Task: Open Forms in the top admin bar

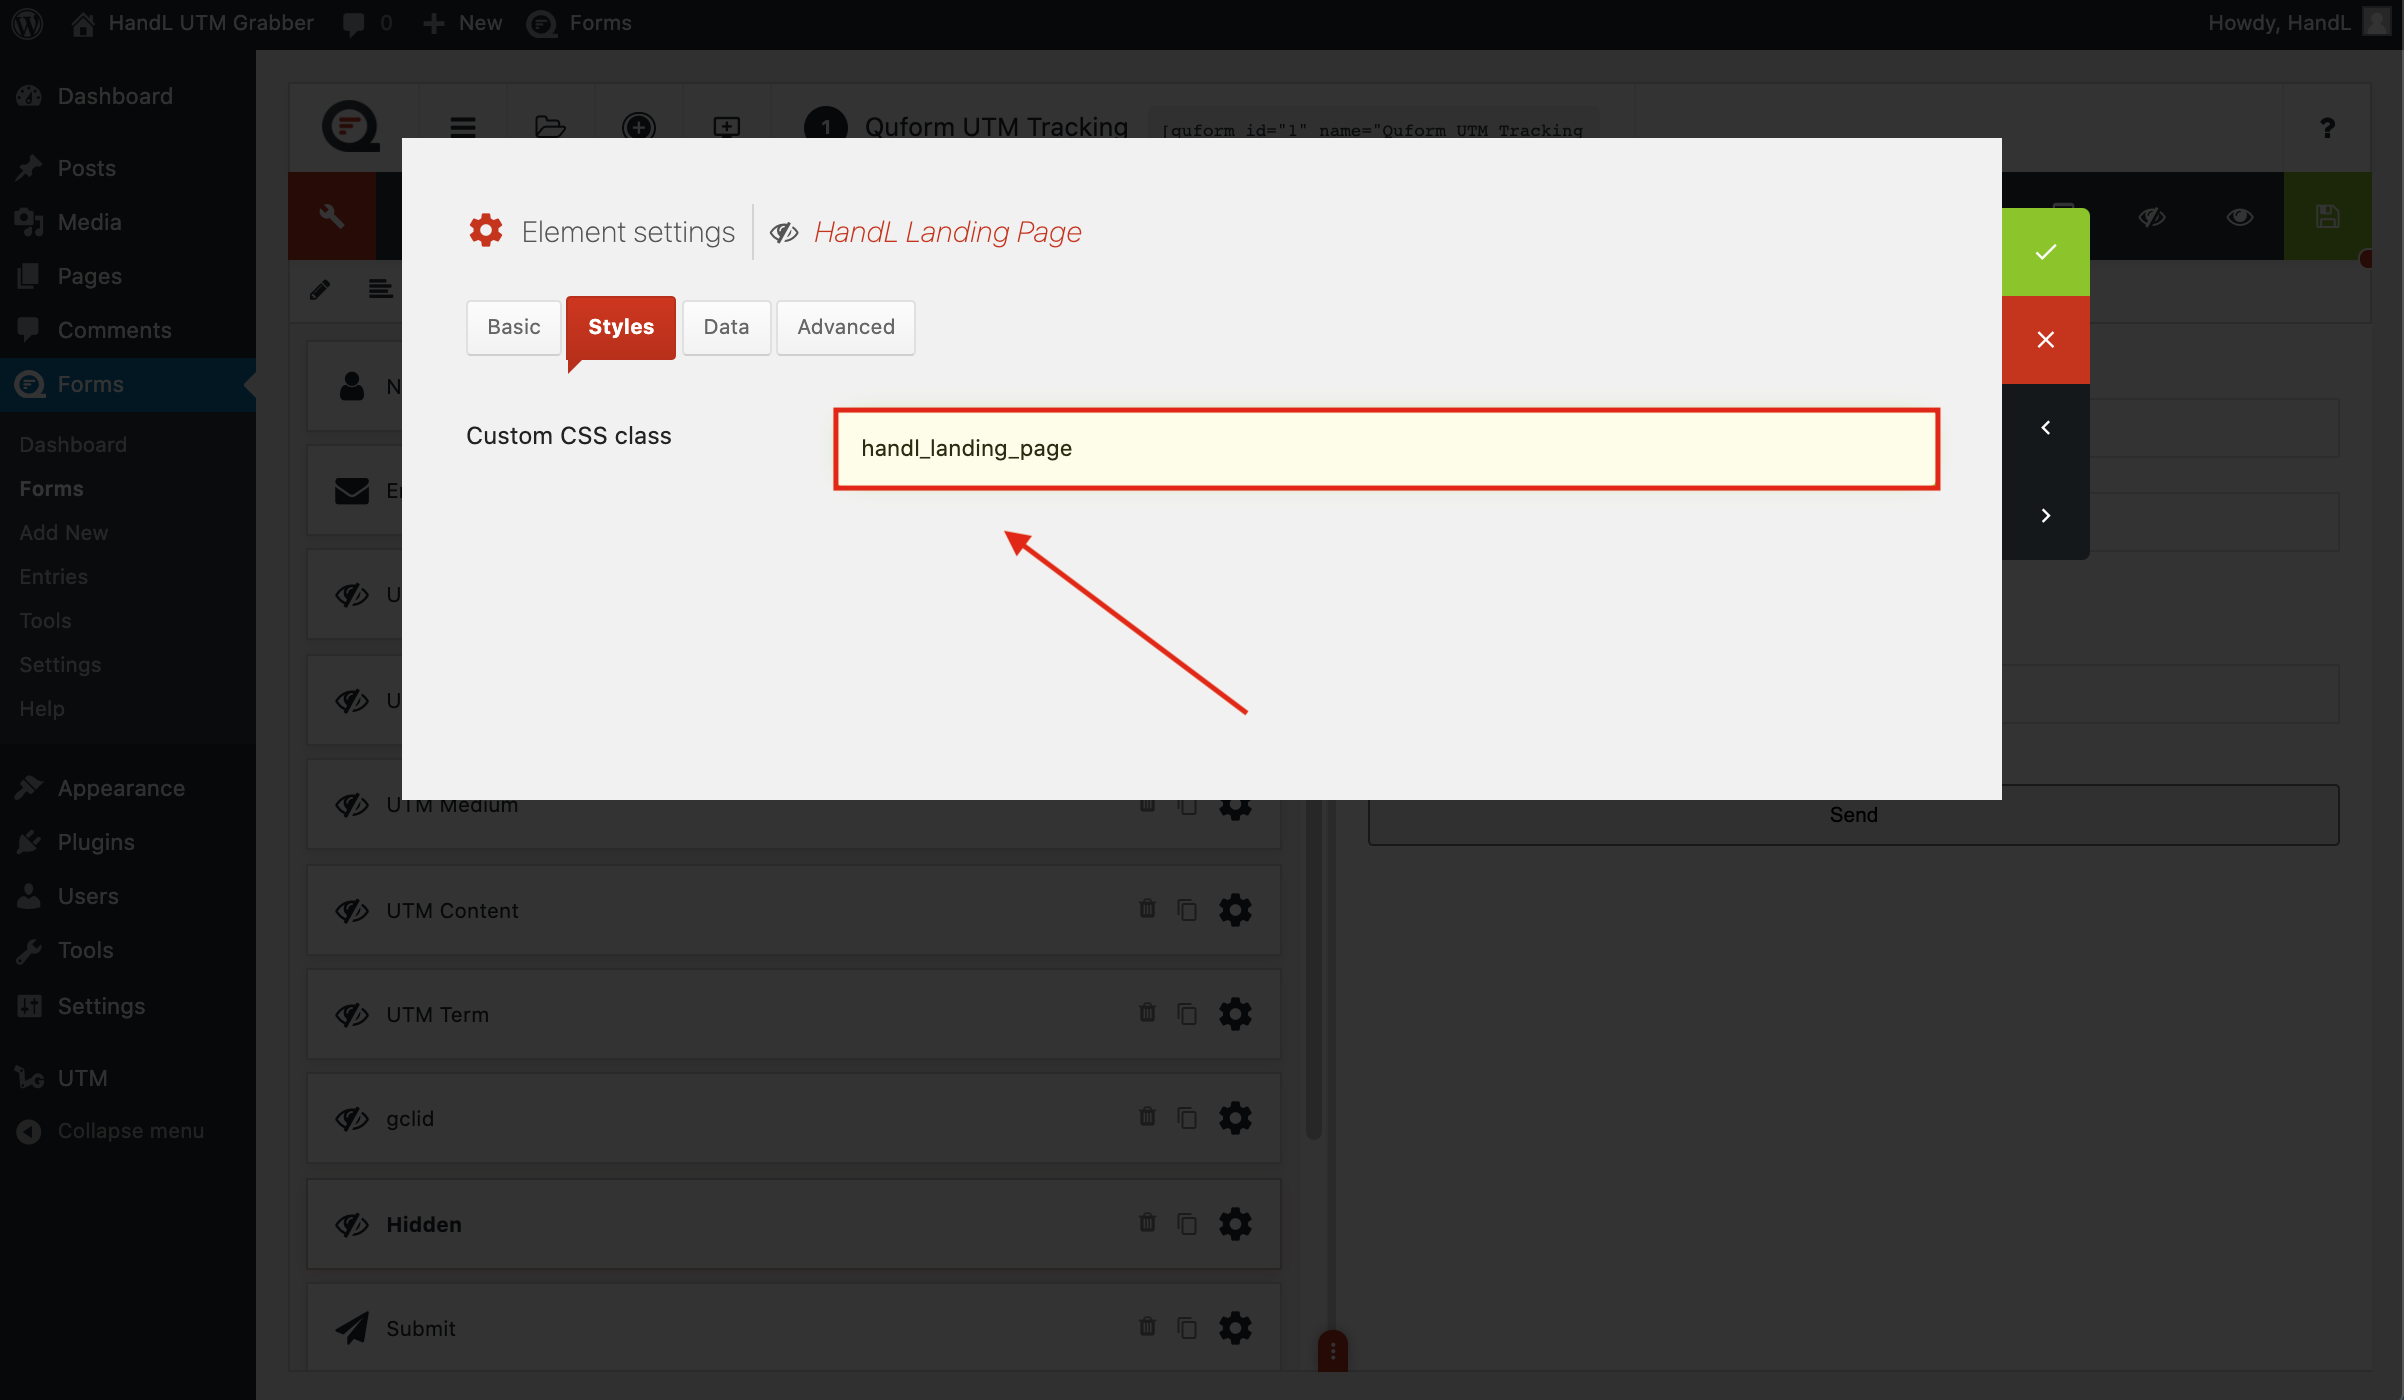Action: [x=580, y=23]
